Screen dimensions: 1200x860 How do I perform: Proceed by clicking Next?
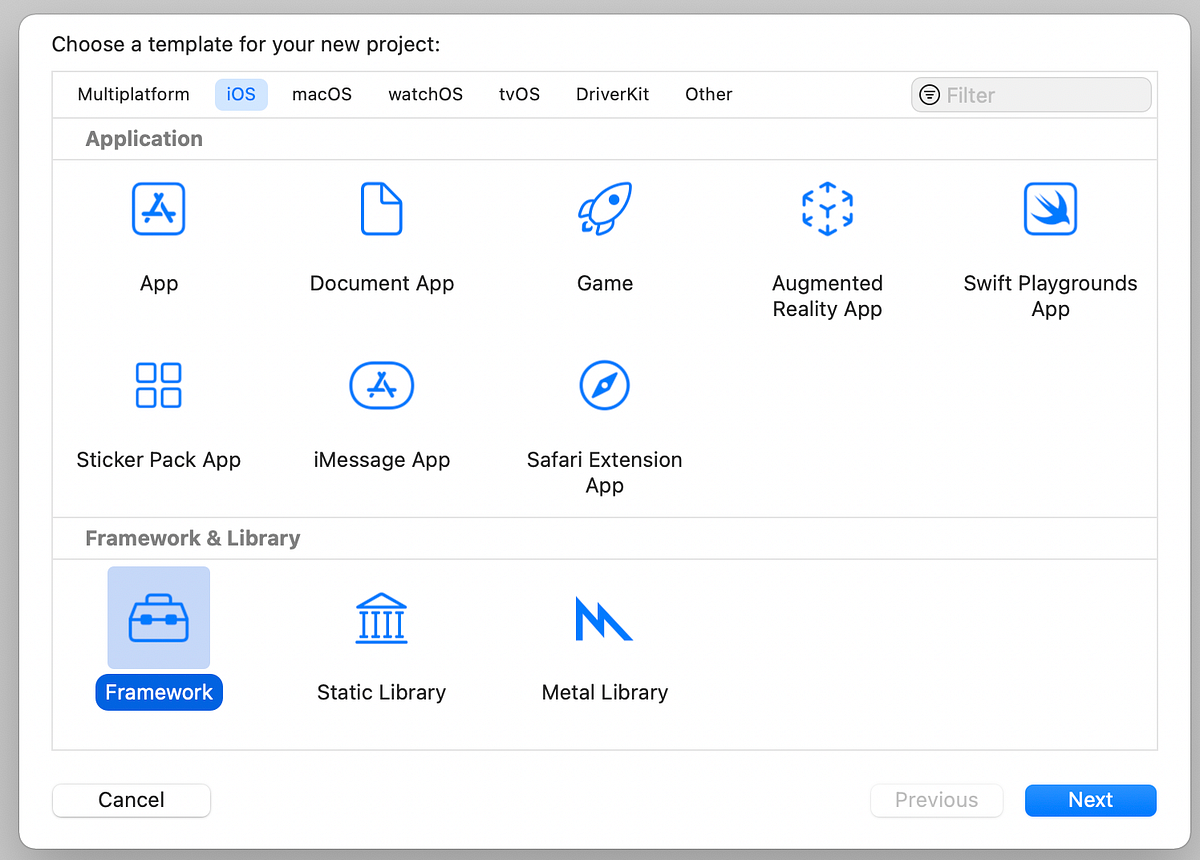(x=1090, y=800)
